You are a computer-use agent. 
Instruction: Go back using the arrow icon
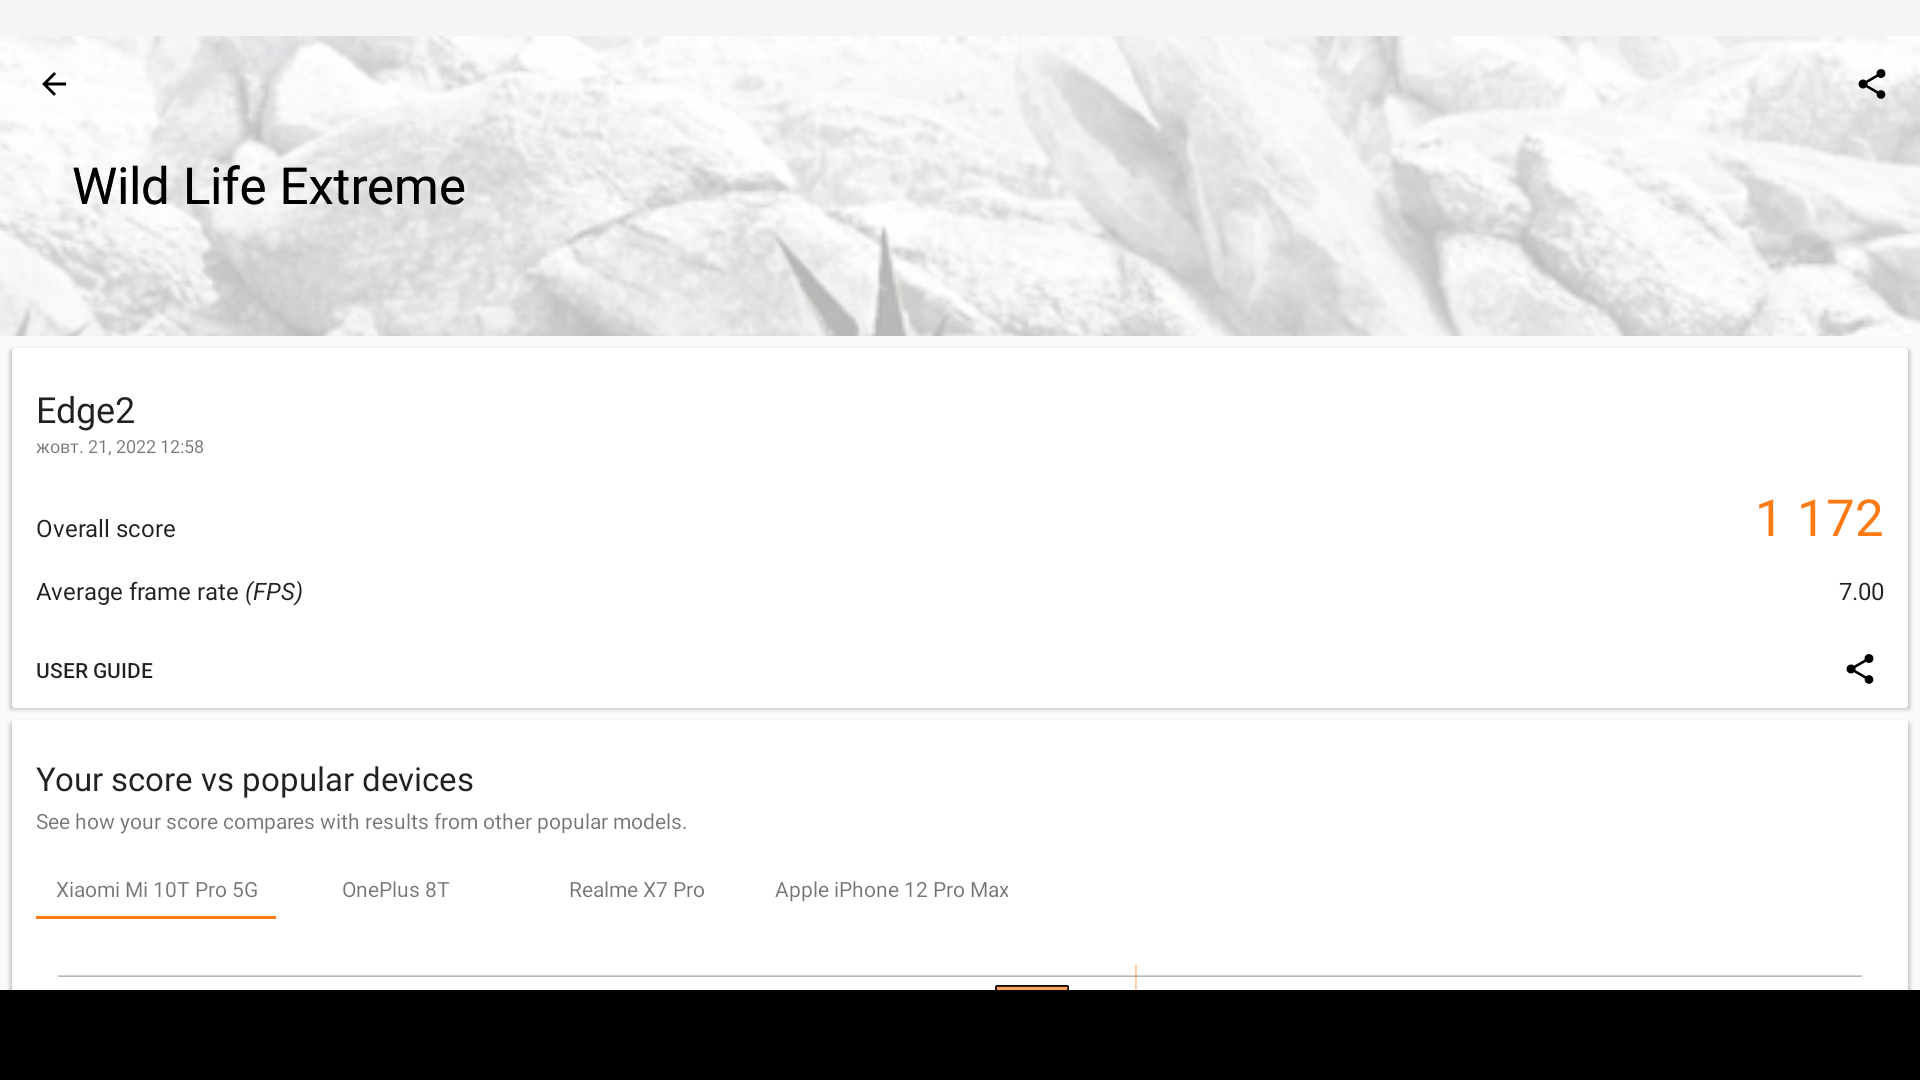coord(54,84)
